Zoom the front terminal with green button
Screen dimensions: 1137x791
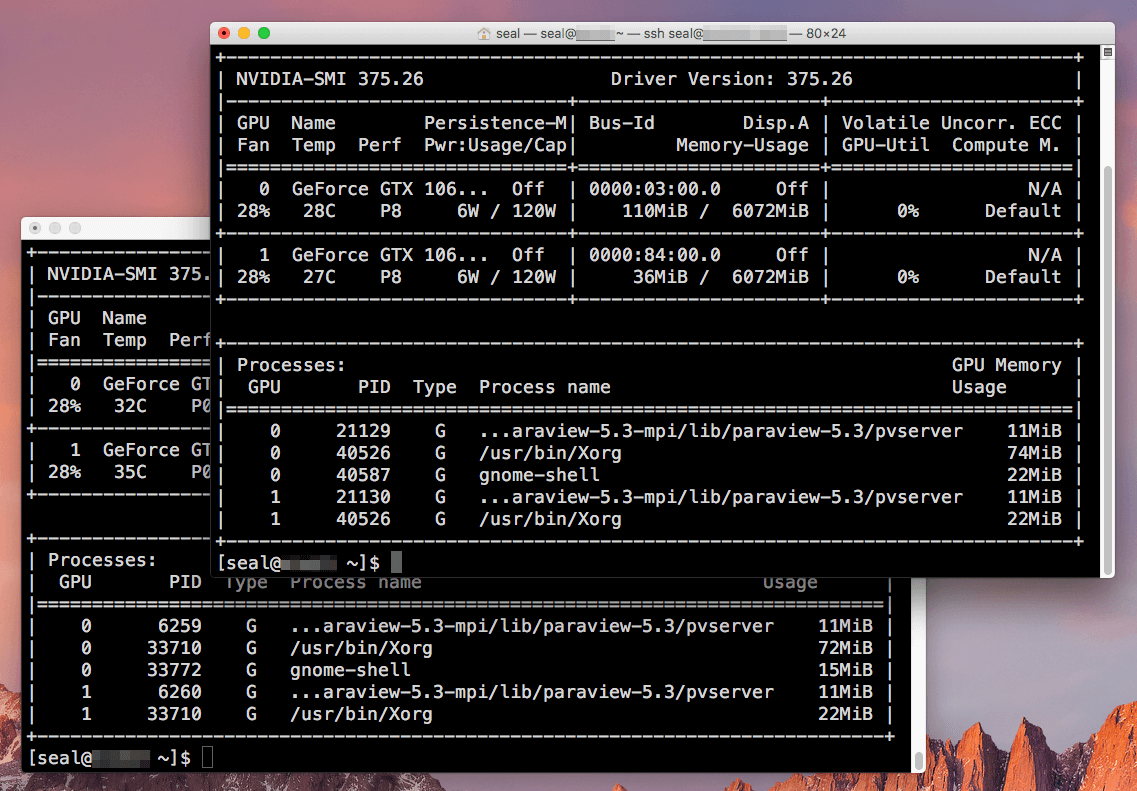pos(264,34)
